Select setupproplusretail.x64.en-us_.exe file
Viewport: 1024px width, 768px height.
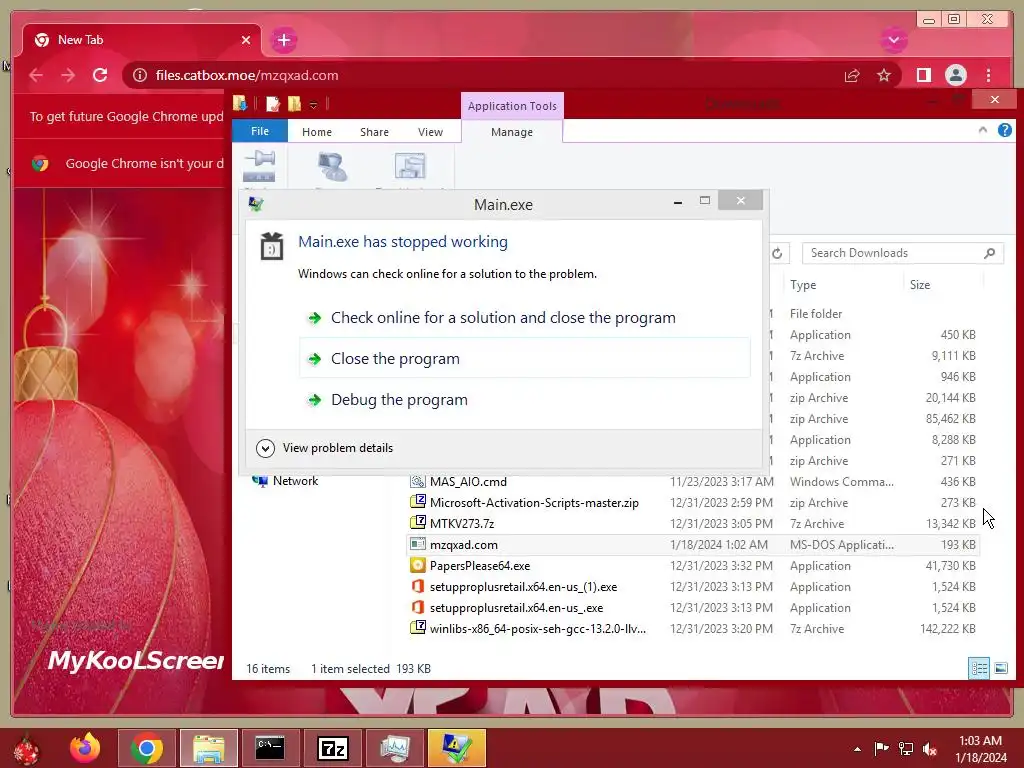[x=516, y=607]
